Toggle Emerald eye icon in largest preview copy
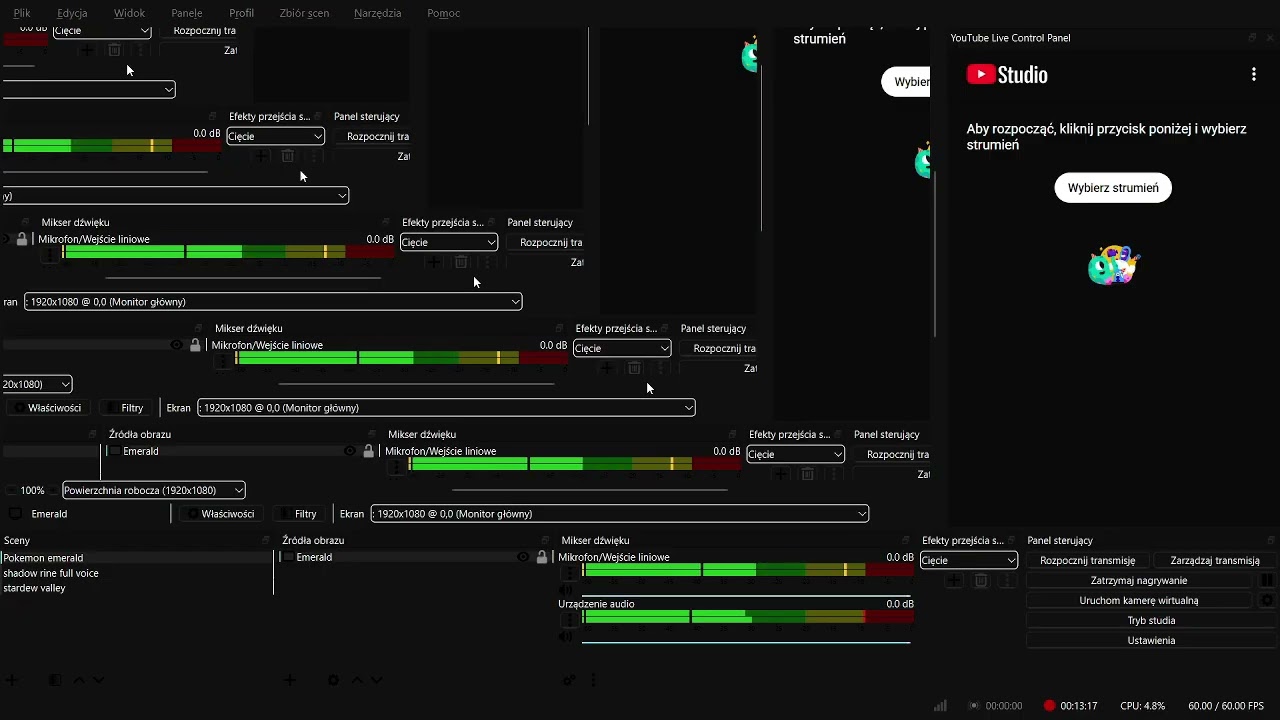1280x720 pixels. (350, 451)
